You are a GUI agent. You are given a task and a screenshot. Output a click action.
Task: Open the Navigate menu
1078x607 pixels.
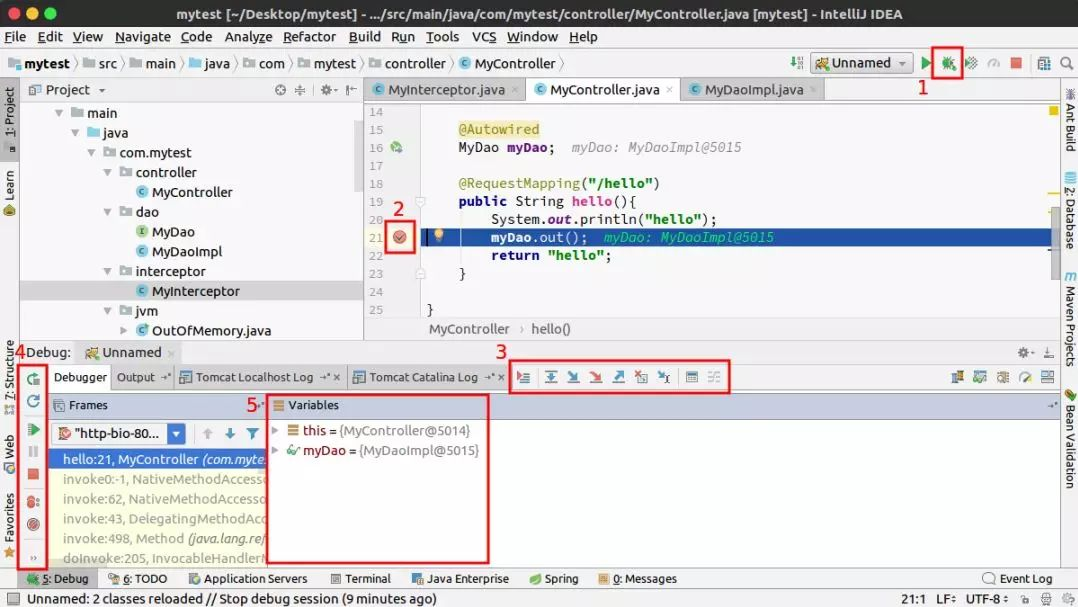(142, 36)
